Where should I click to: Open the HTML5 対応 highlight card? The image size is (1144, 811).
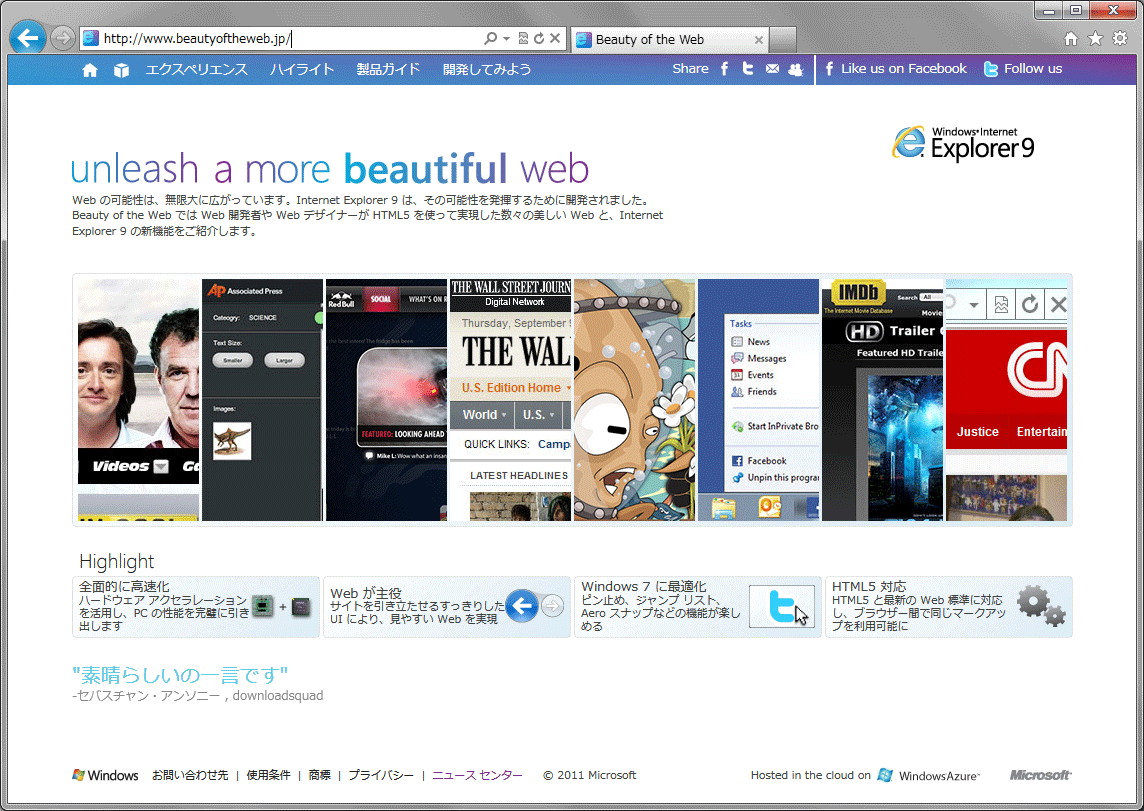[949, 607]
